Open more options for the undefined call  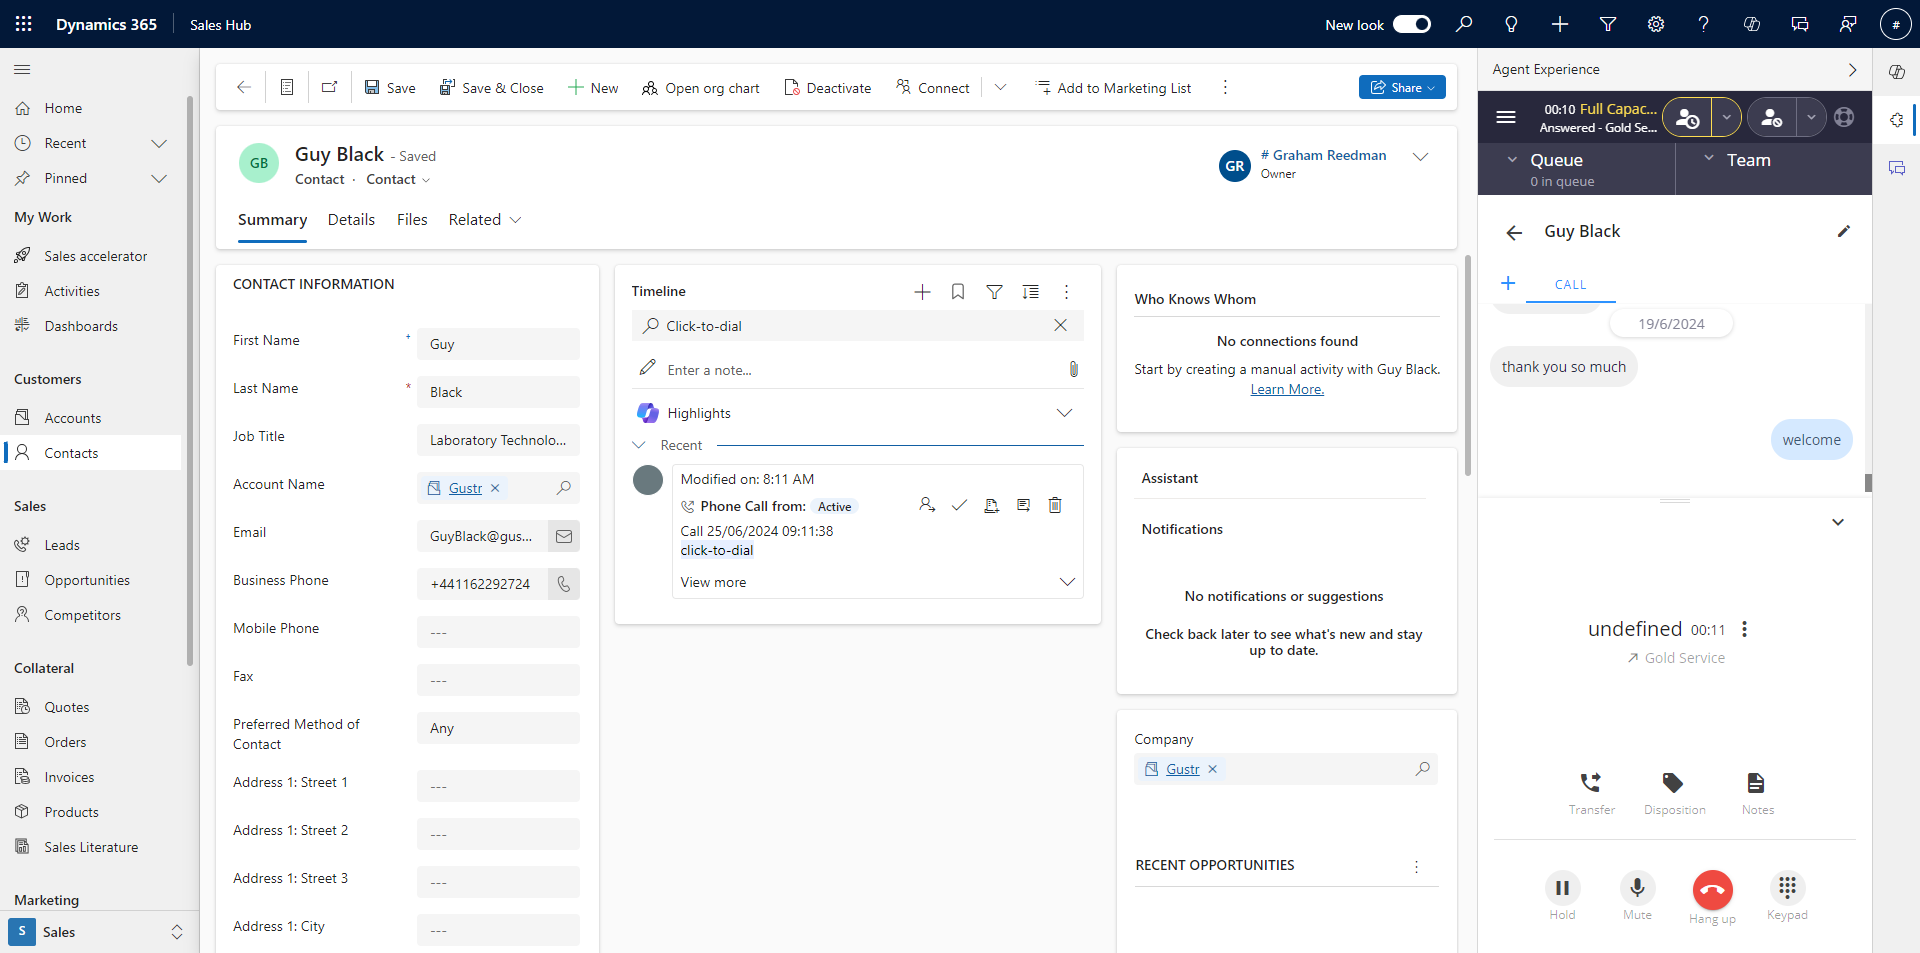point(1744,629)
